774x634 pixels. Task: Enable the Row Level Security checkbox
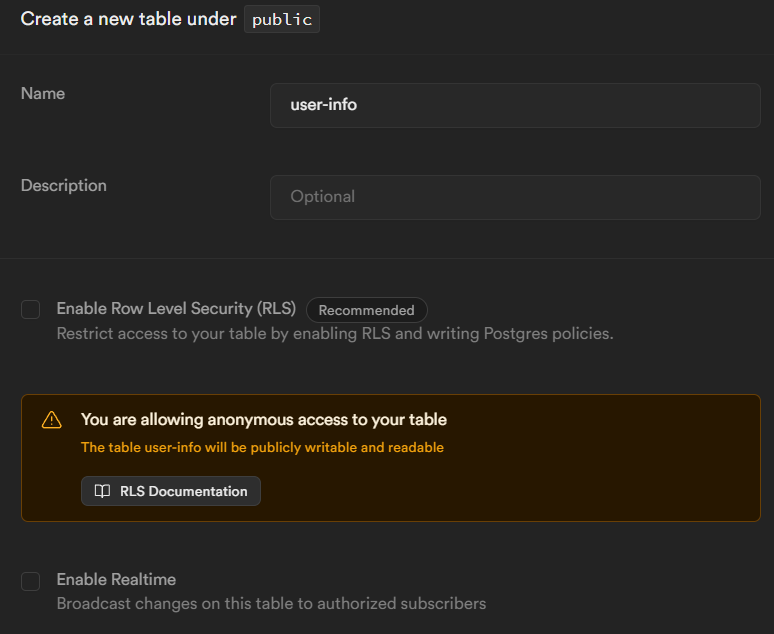[31, 310]
